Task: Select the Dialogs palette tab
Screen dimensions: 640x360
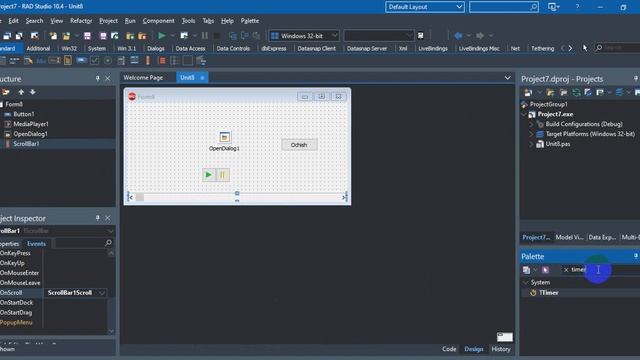Action: (x=156, y=48)
